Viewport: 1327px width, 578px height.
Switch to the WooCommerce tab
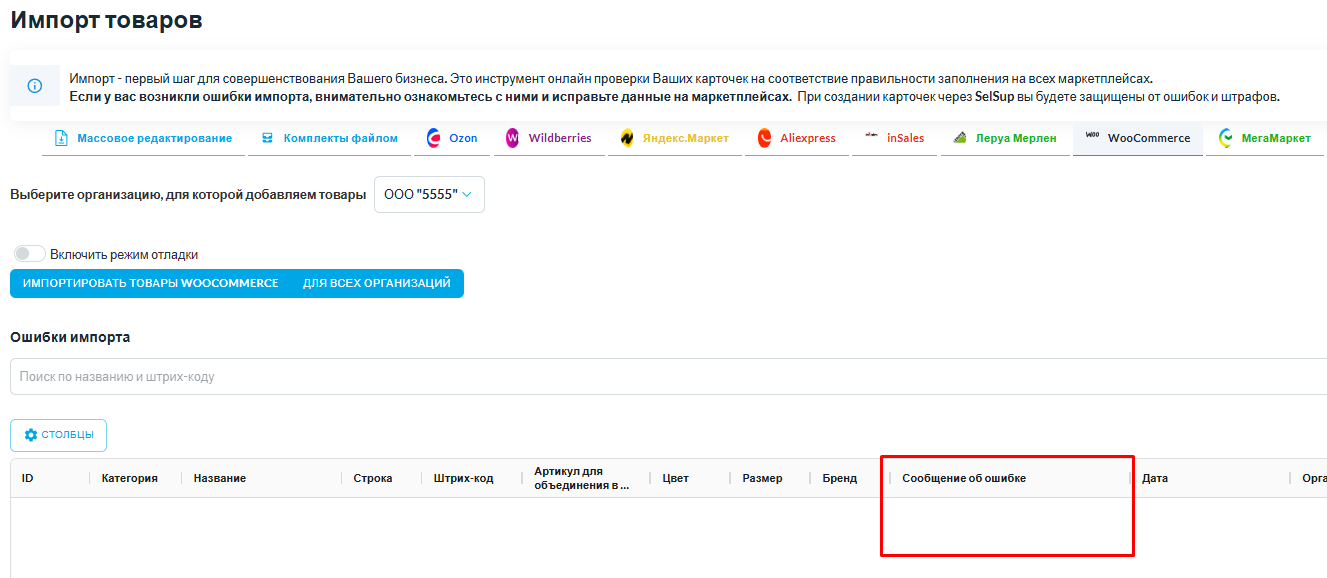coord(1138,138)
